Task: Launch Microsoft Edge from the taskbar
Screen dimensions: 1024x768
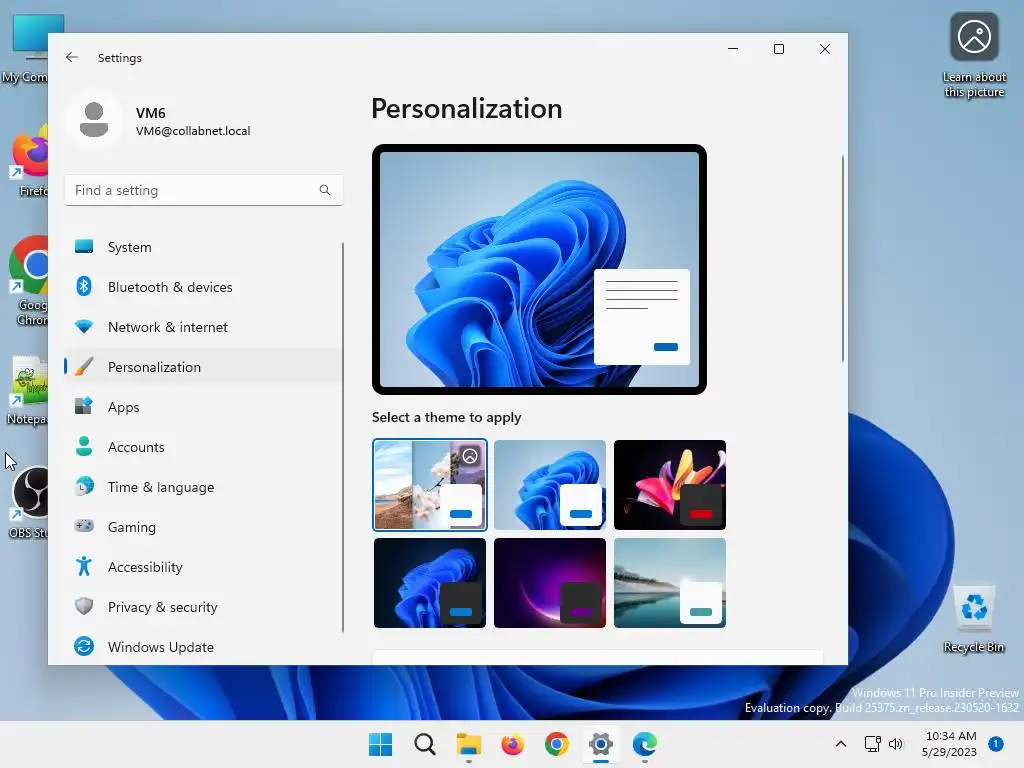Action: click(x=645, y=744)
